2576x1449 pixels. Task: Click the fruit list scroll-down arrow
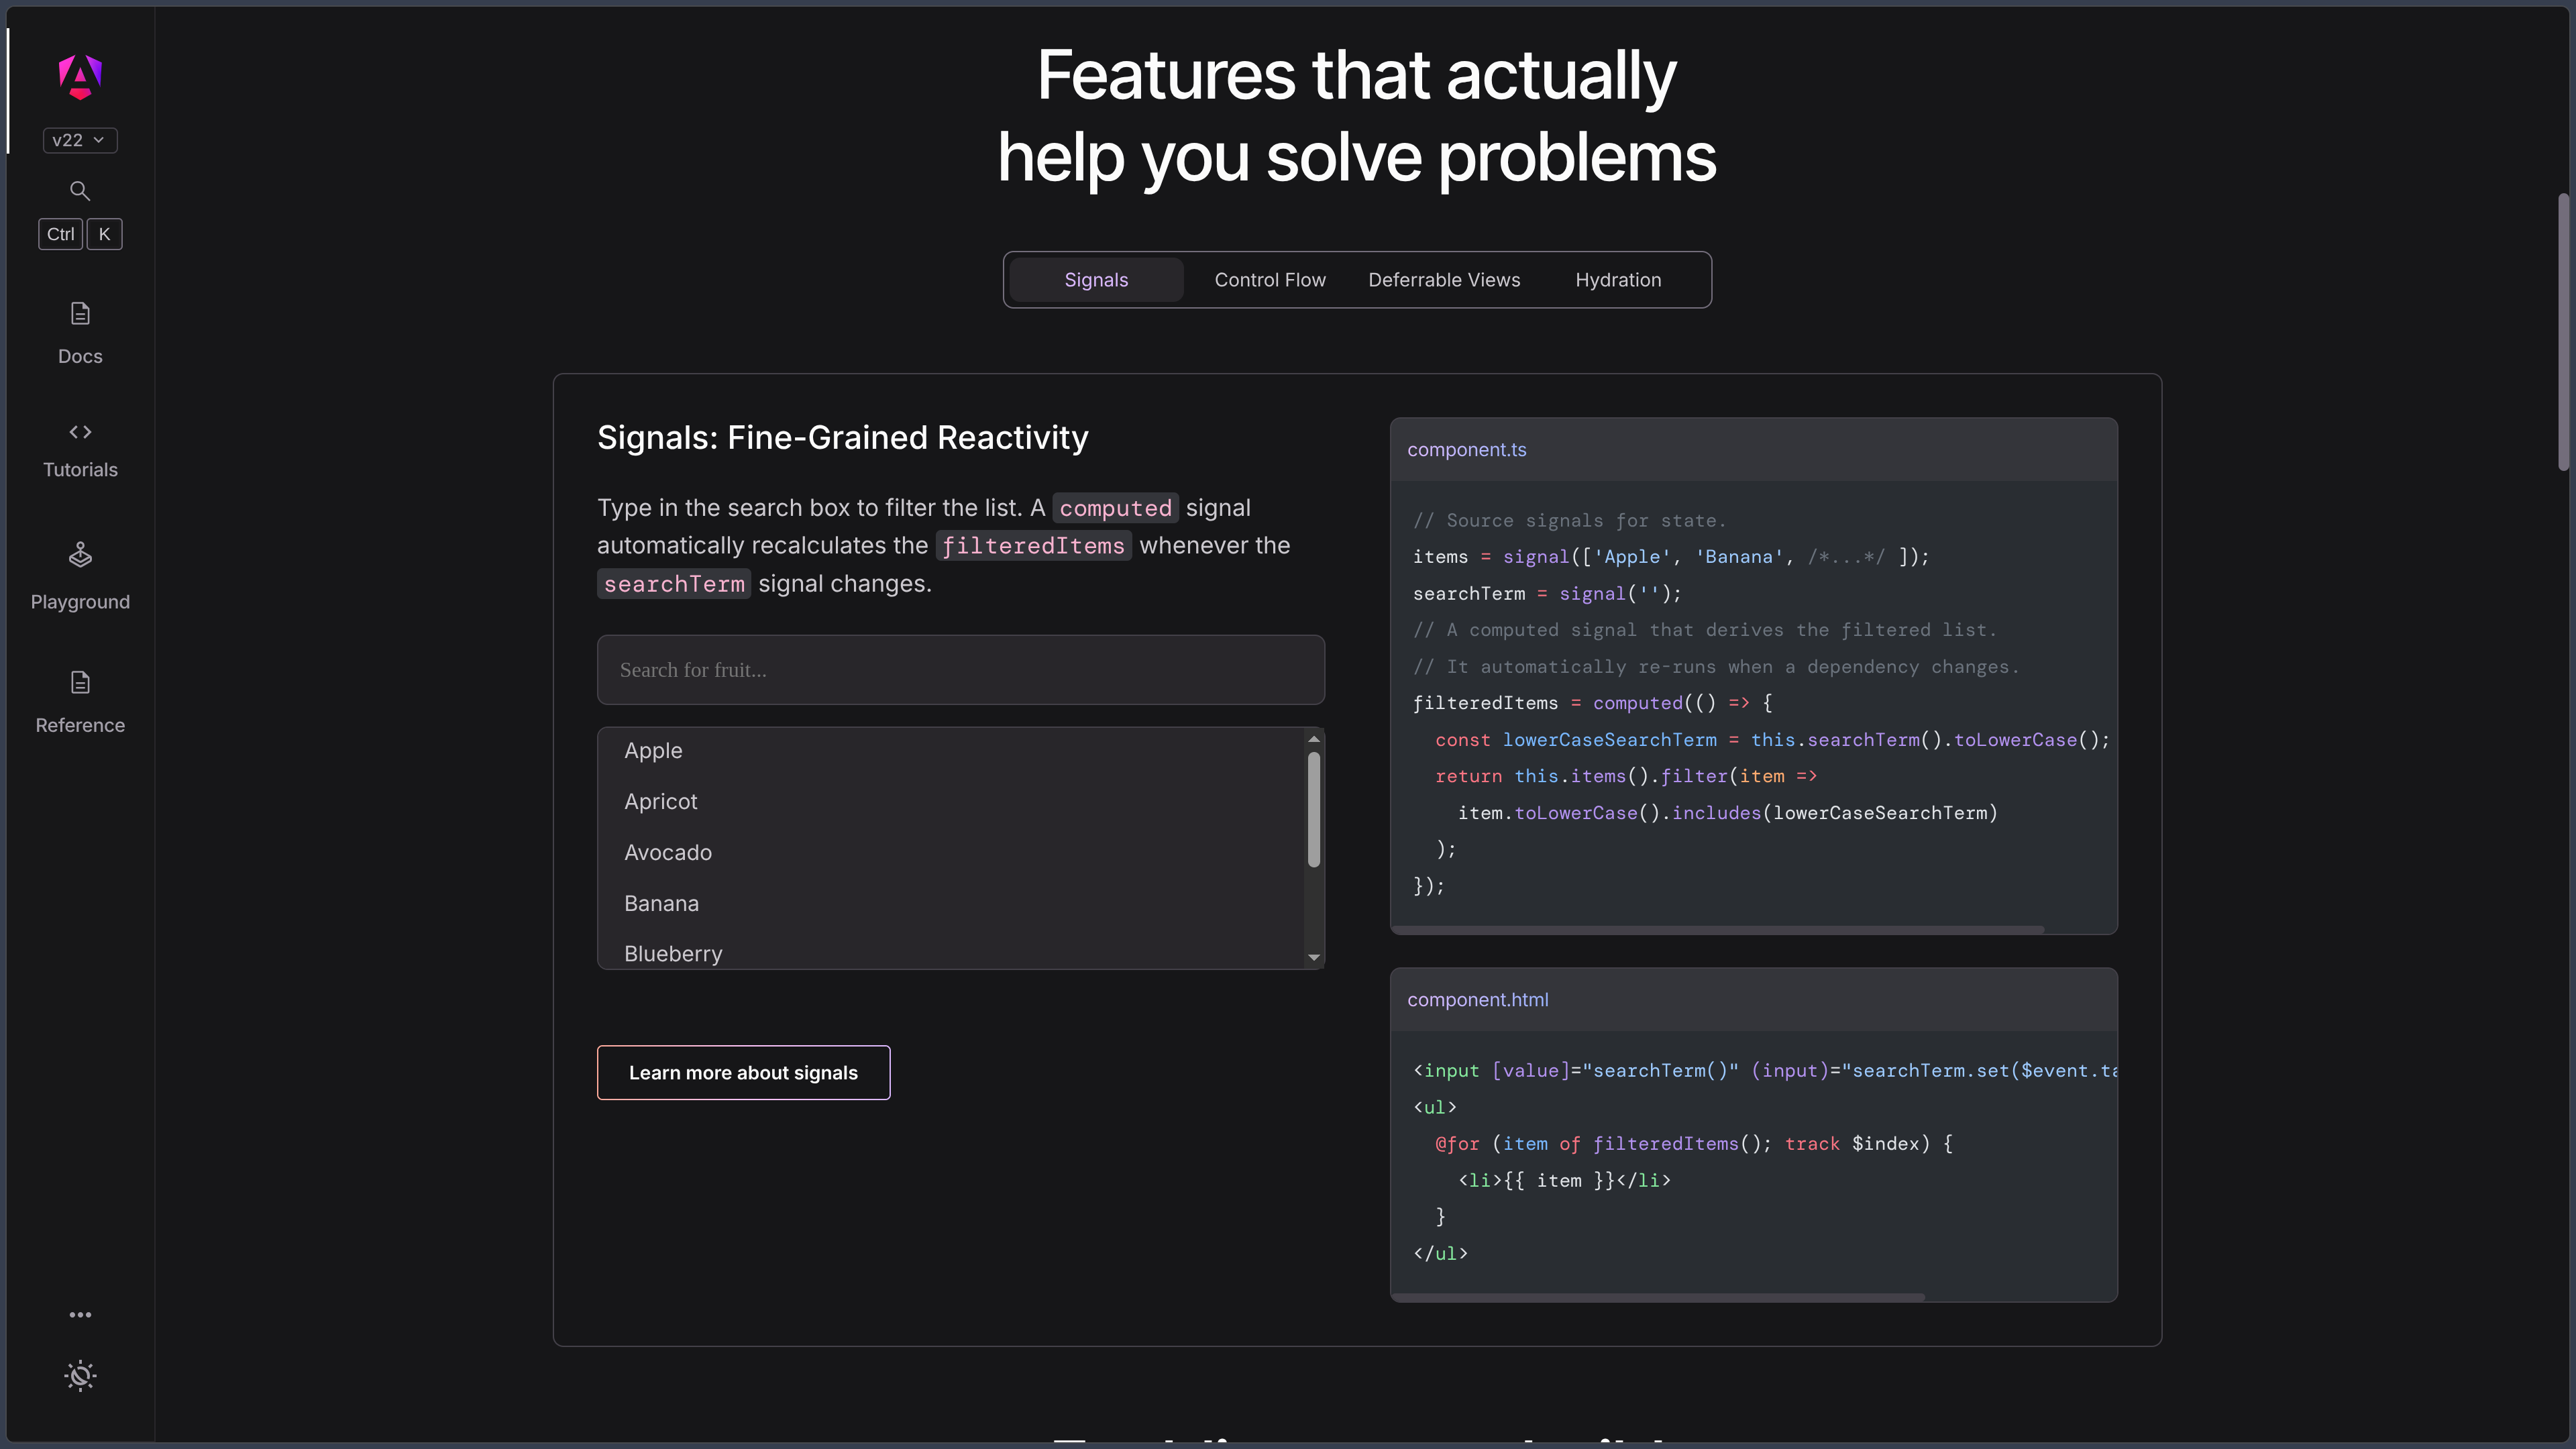tap(1314, 958)
